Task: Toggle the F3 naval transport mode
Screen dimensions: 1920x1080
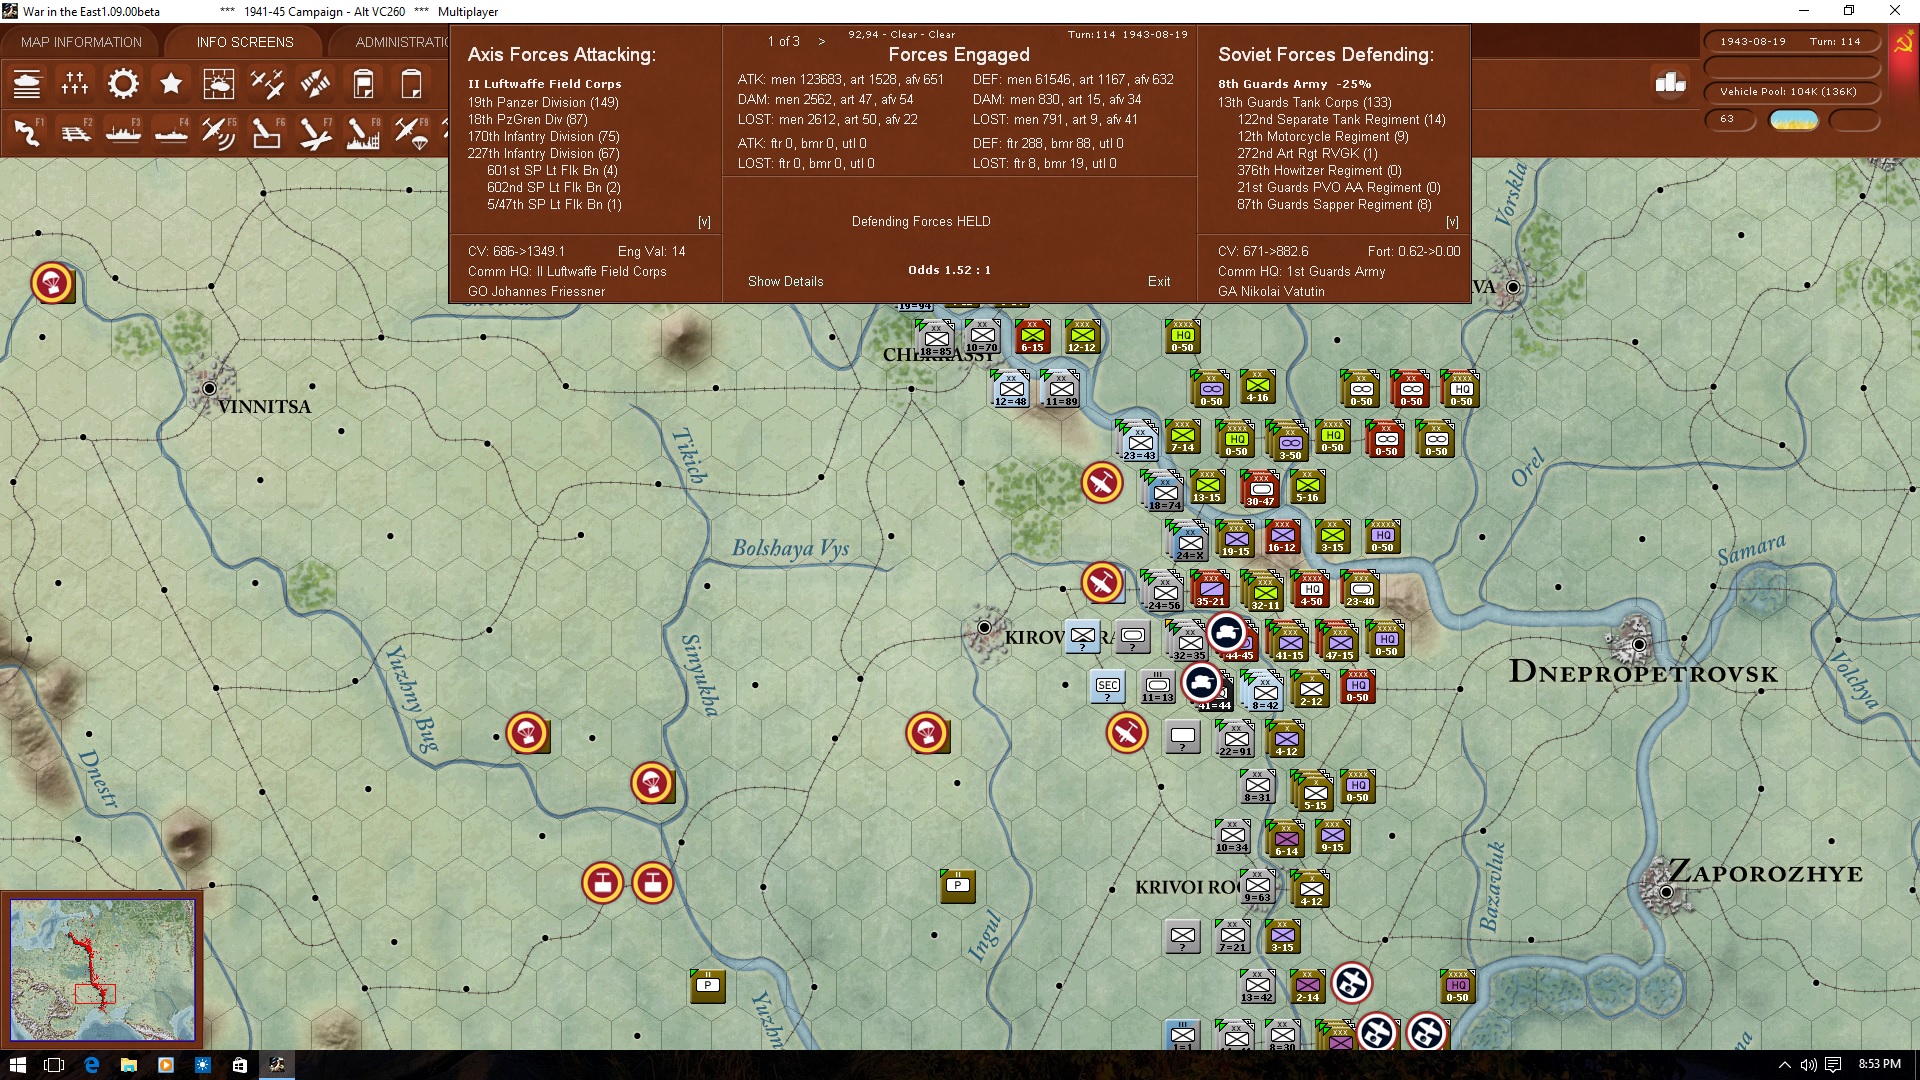Action: [123, 132]
